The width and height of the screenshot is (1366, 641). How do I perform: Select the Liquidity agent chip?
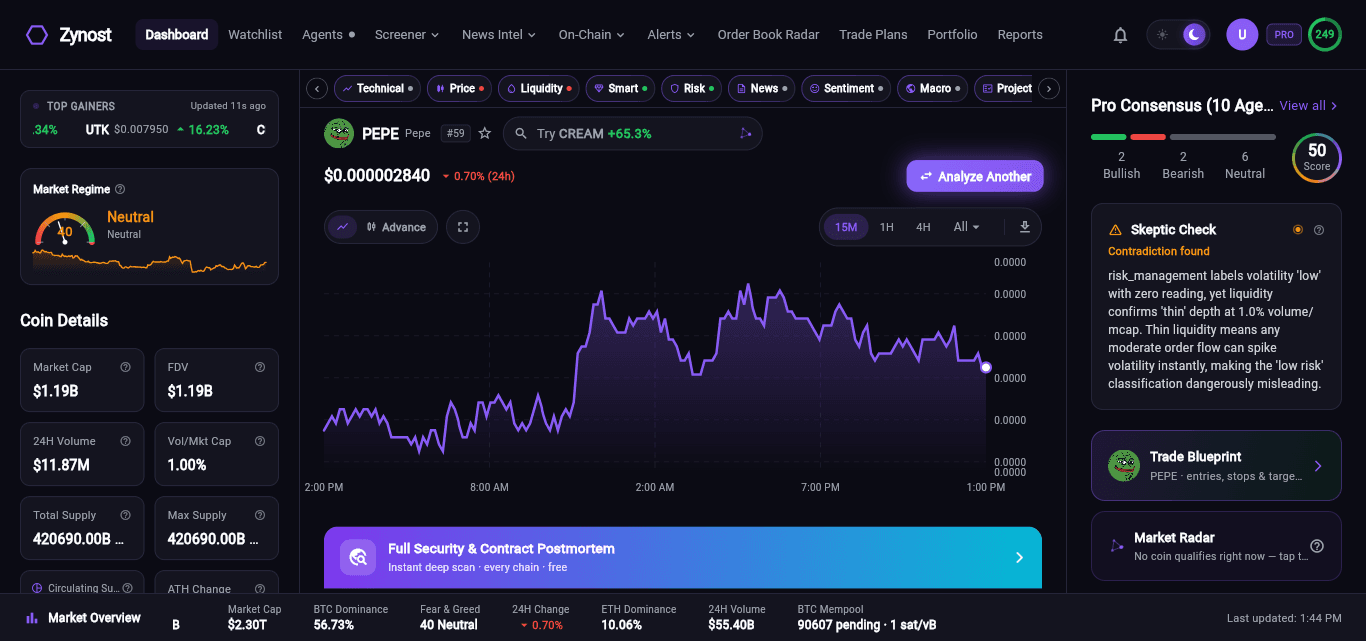click(x=539, y=89)
